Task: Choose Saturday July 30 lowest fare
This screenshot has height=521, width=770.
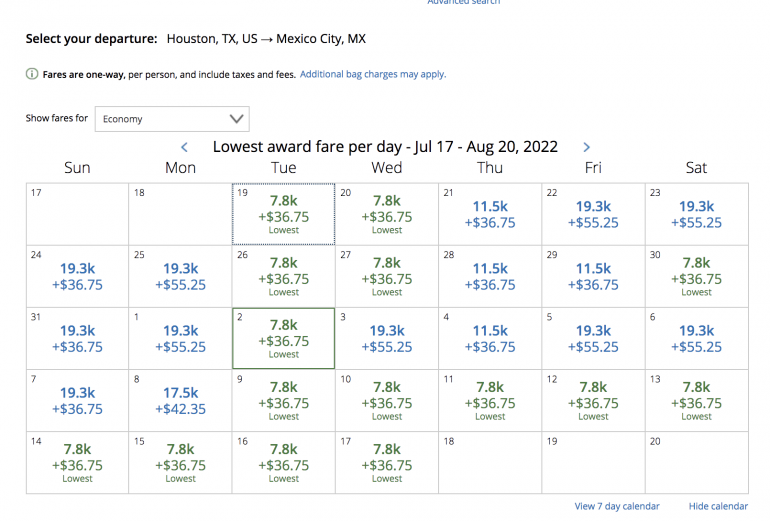Action: [696, 277]
